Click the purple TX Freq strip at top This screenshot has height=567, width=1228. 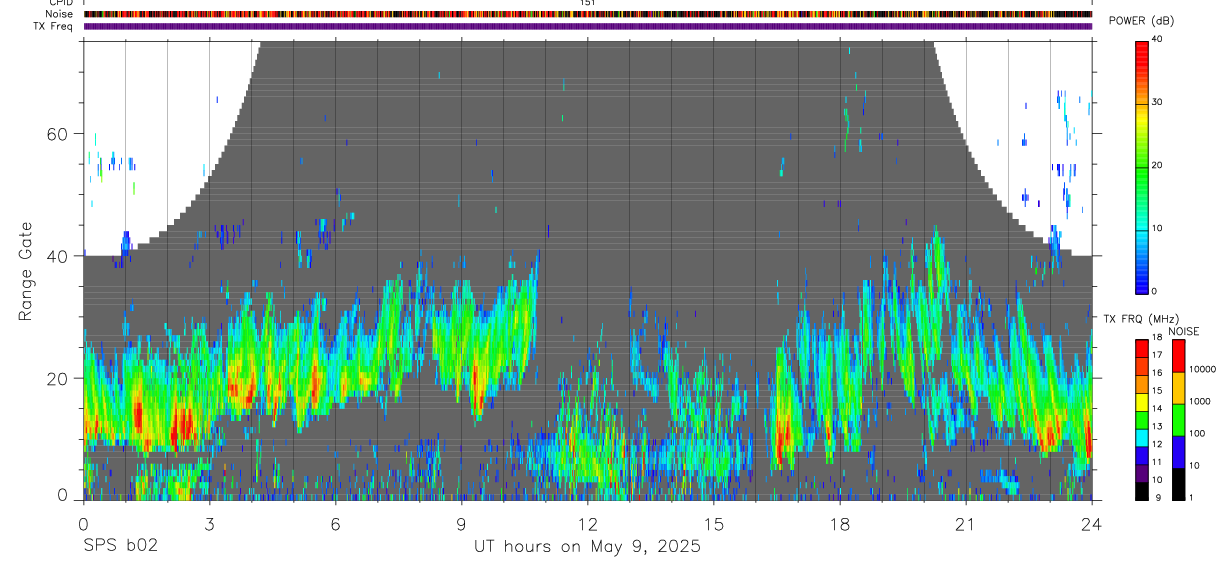coord(587,26)
